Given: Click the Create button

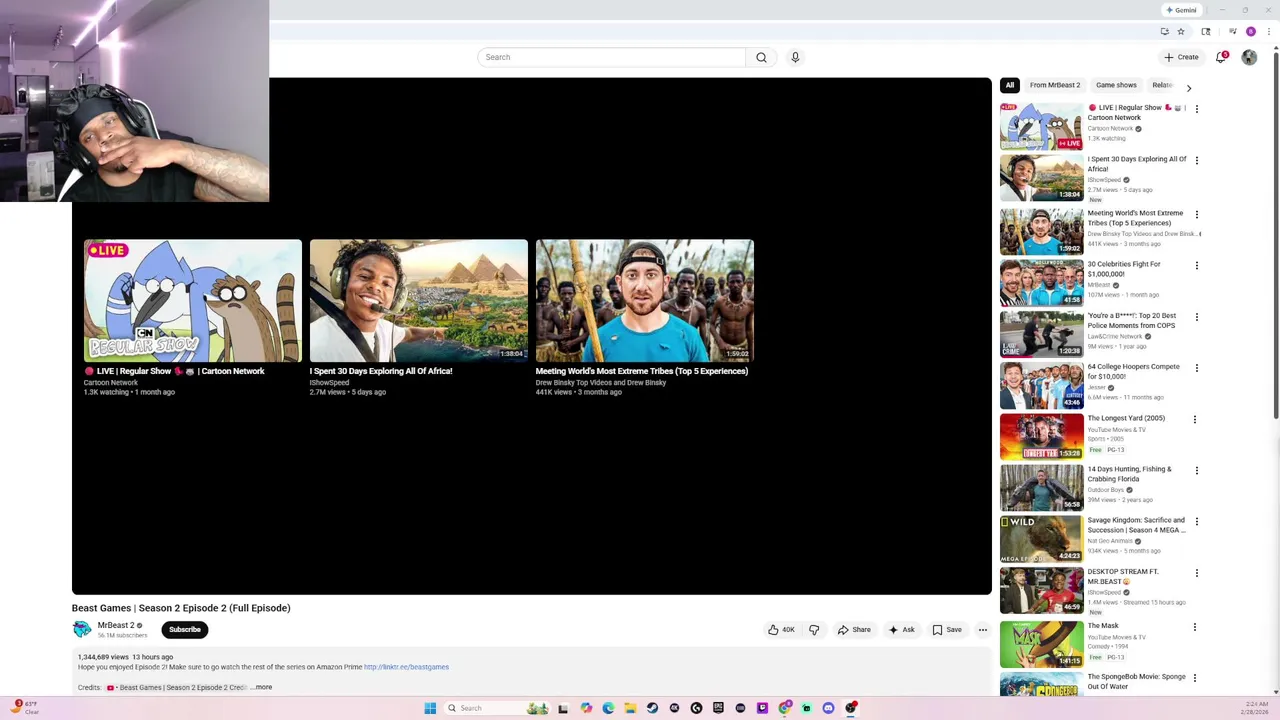Looking at the screenshot, I should coord(1181,57).
